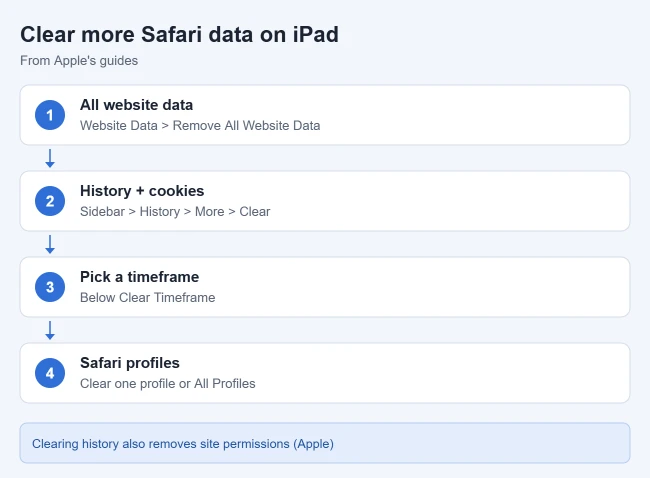The height and width of the screenshot is (478, 650).
Task: Click the "Clear more Safari data on iPad" heading
Action: point(179,34)
